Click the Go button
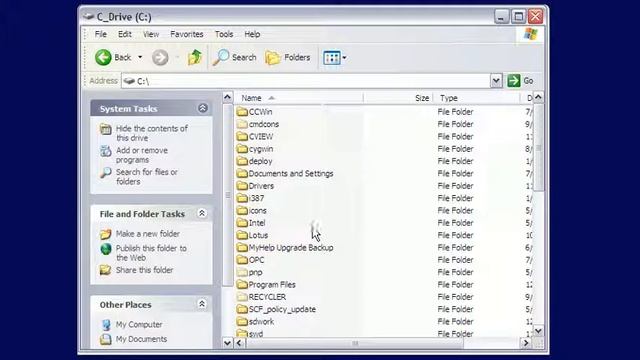 pyautogui.click(x=520, y=81)
